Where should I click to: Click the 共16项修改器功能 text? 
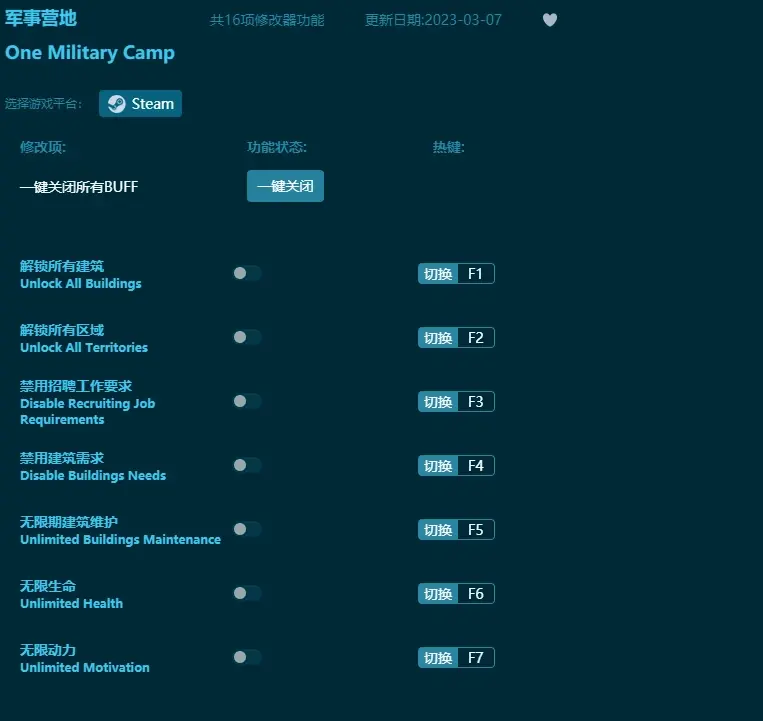pyautogui.click(x=267, y=20)
